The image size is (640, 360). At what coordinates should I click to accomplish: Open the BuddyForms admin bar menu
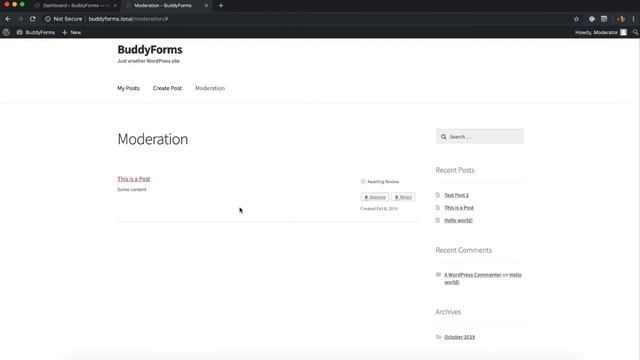coord(36,32)
